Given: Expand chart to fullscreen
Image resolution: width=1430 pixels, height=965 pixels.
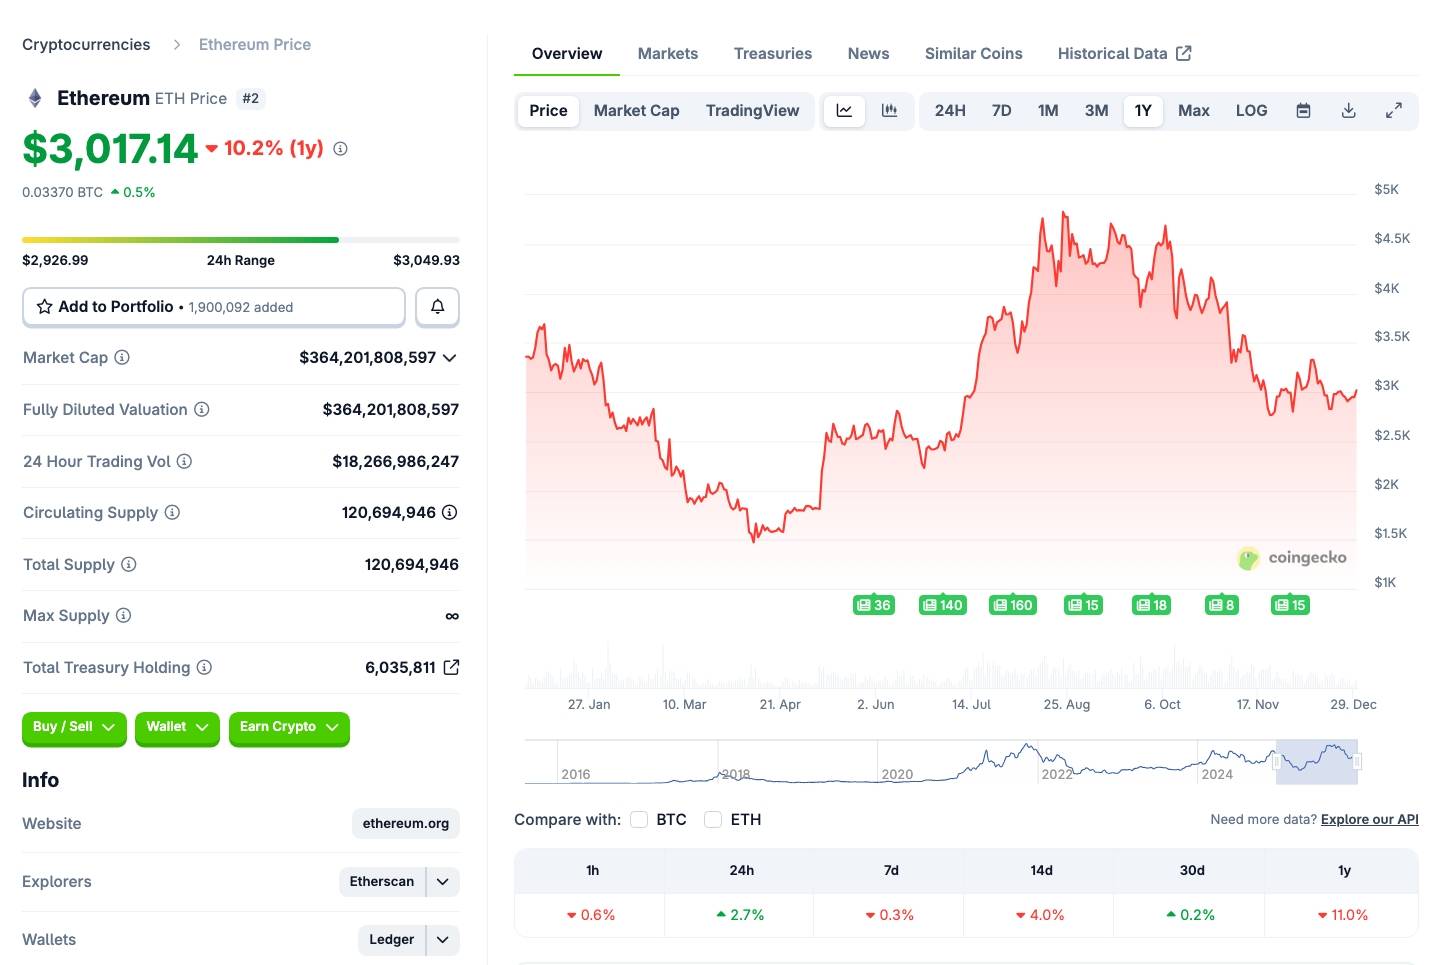Looking at the screenshot, I should (x=1393, y=111).
